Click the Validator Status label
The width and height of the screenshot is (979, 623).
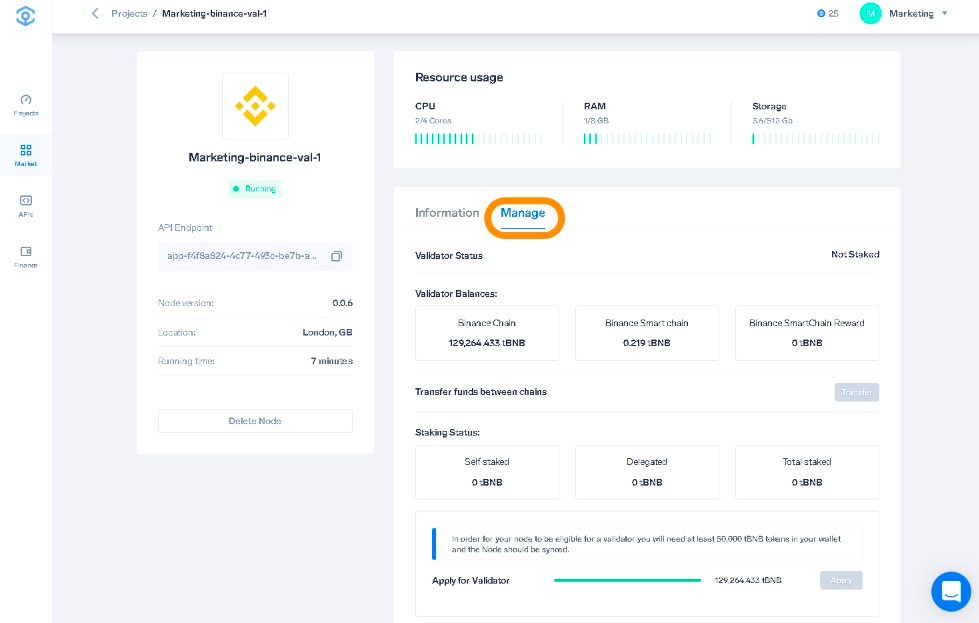click(449, 255)
